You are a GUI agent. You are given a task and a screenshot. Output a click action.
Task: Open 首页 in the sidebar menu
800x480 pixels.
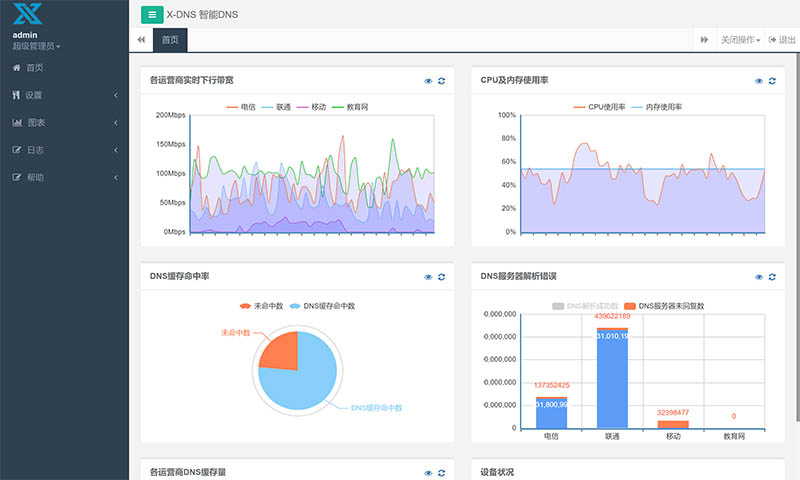coord(34,68)
